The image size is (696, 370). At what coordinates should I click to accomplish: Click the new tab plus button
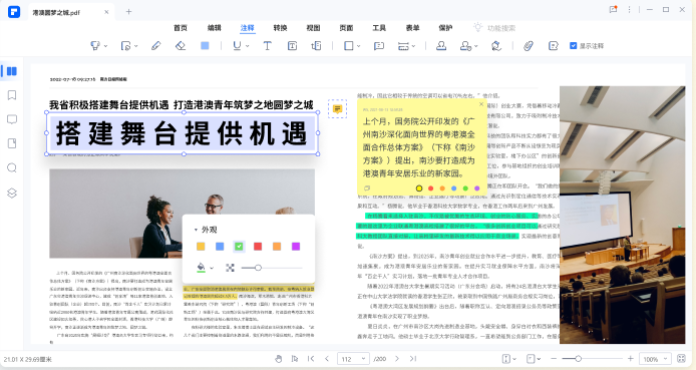(x=129, y=12)
